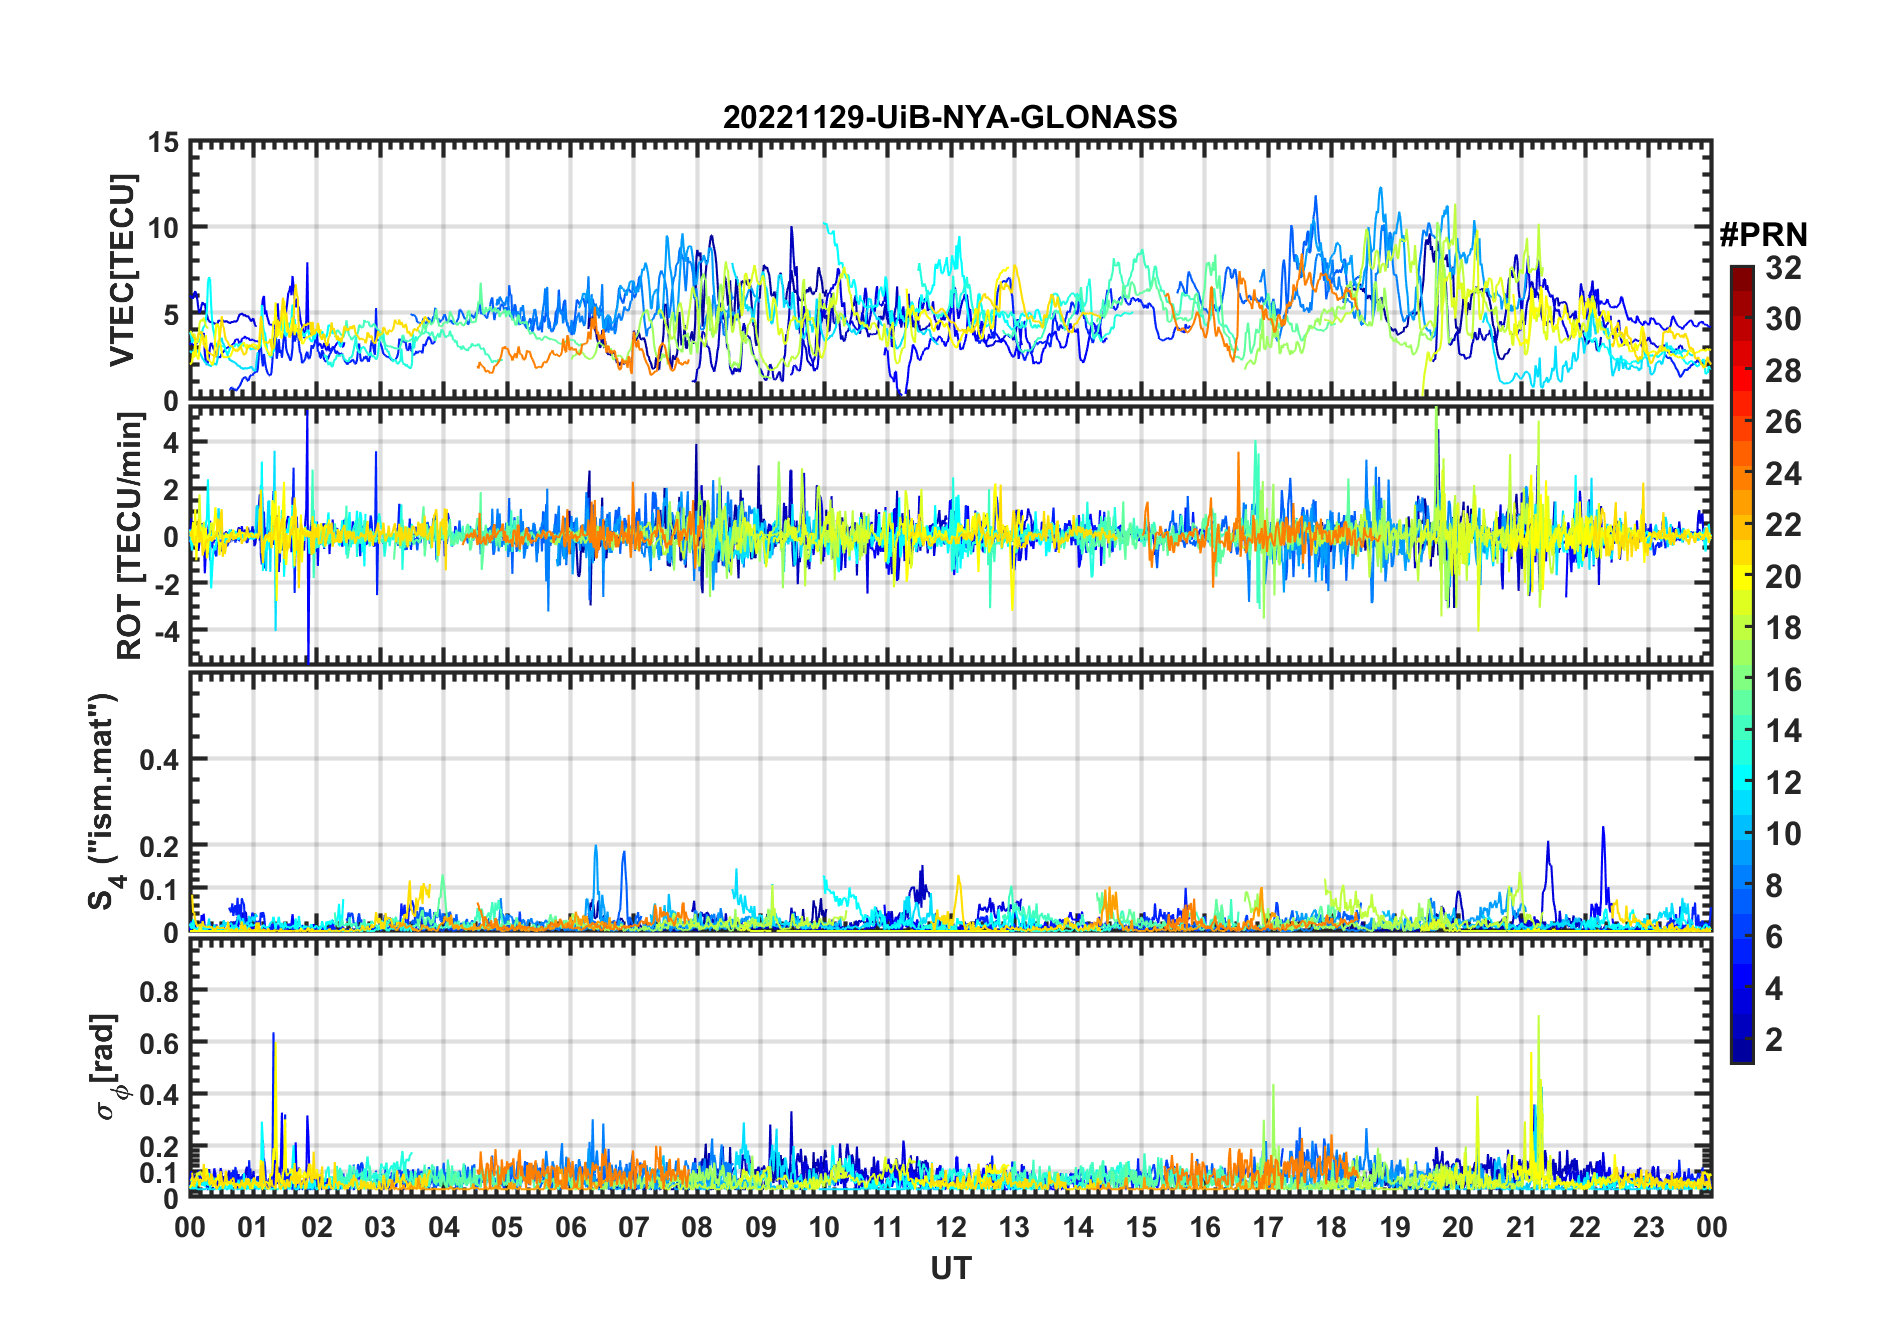Click the plot title 20221129-UiB-NYA-GLONASS

click(950, 117)
